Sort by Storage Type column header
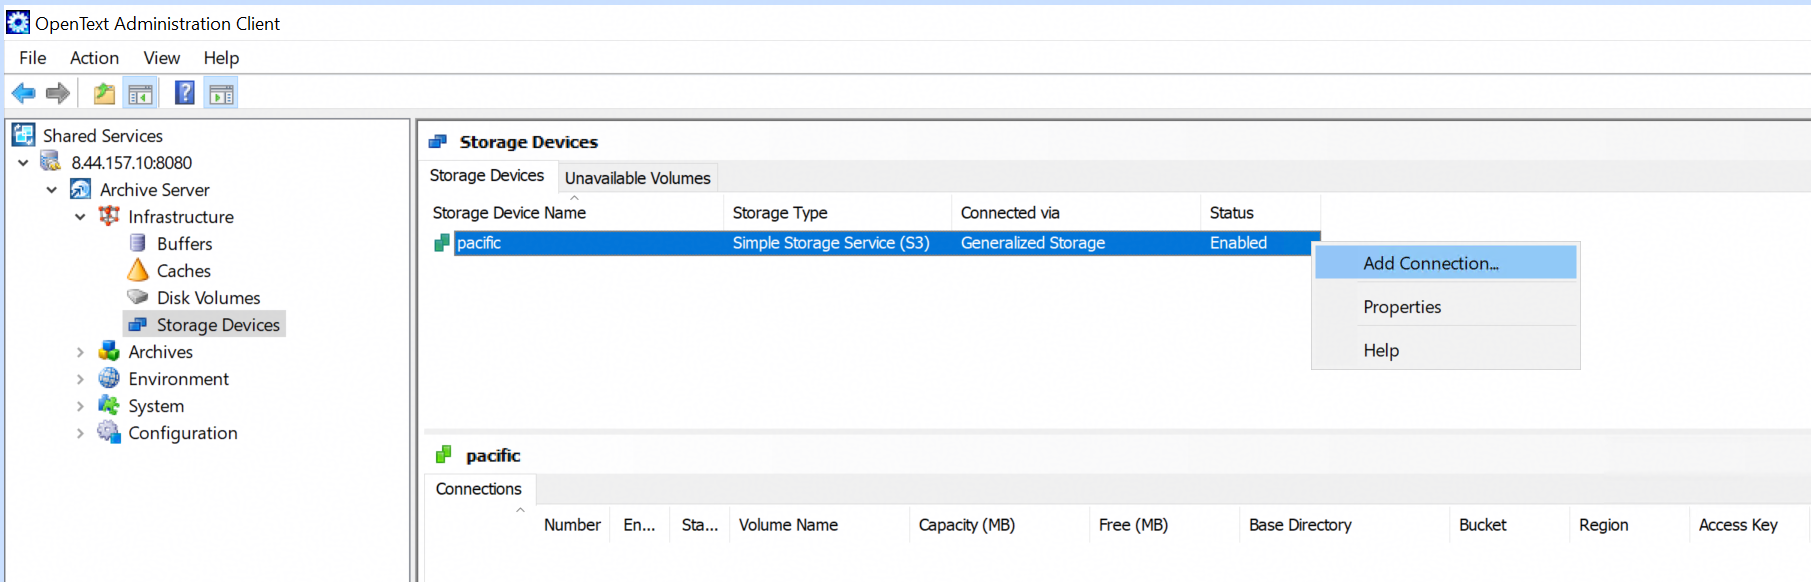 pyautogui.click(x=837, y=213)
